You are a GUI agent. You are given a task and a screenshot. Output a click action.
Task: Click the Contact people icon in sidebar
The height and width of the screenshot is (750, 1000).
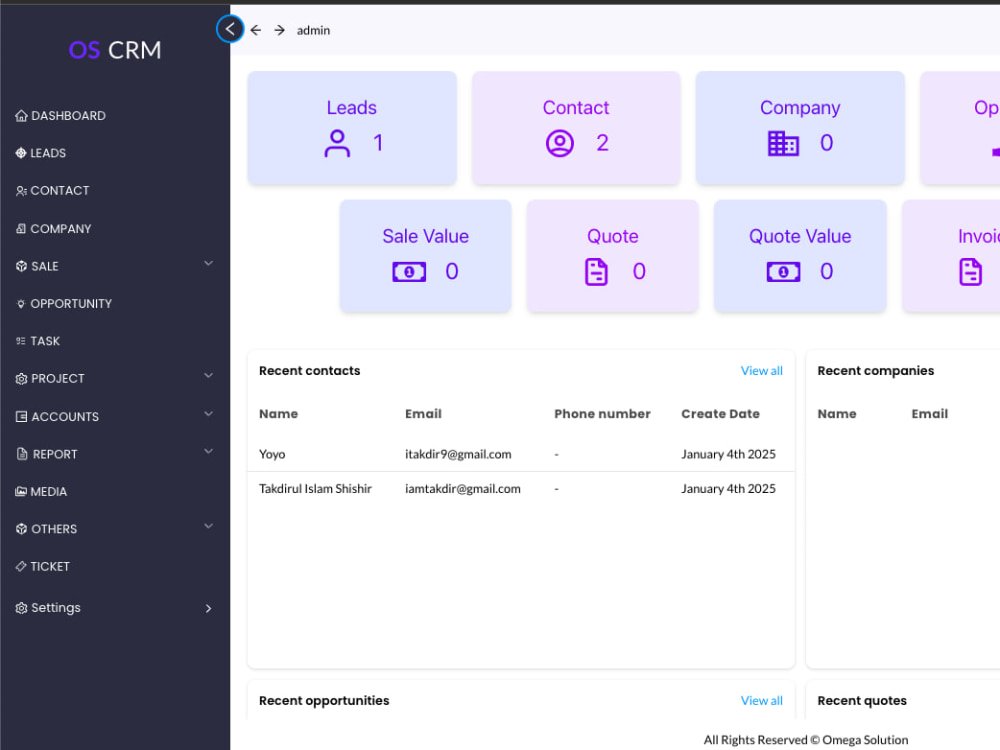coord(21,191)
